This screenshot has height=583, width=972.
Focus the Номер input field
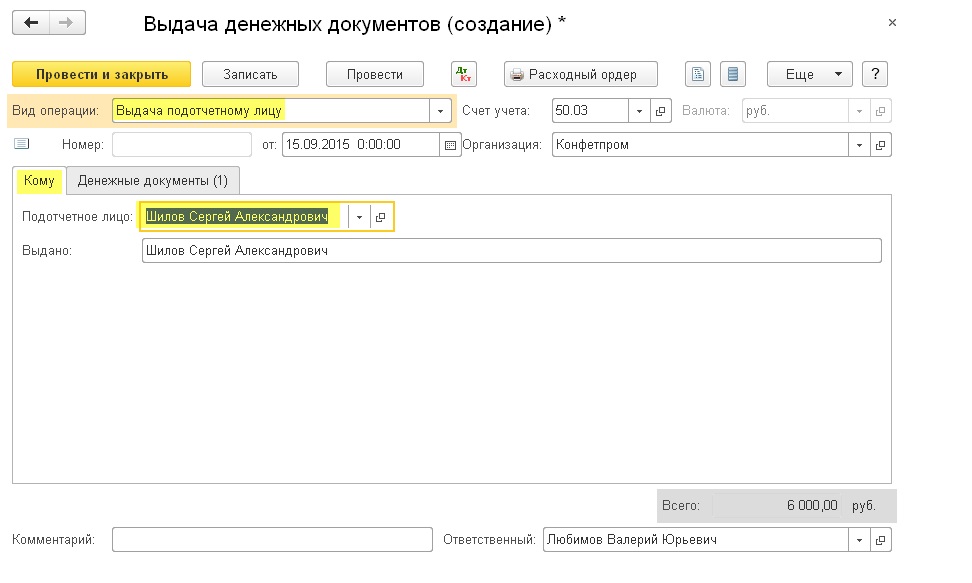182,145
